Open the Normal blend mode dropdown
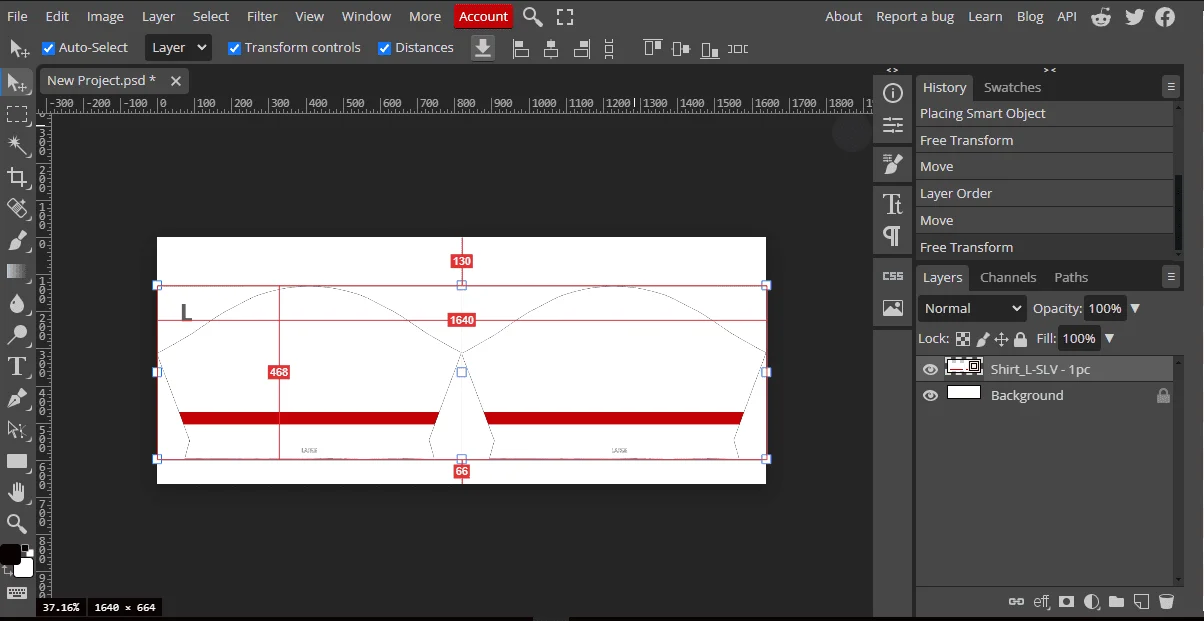 (972, 308)
